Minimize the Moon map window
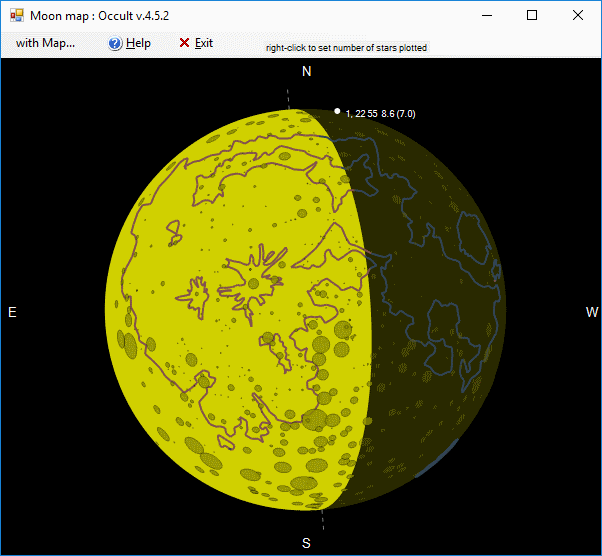This screenshot has height=556, width=602. click(x=486, y=15)
